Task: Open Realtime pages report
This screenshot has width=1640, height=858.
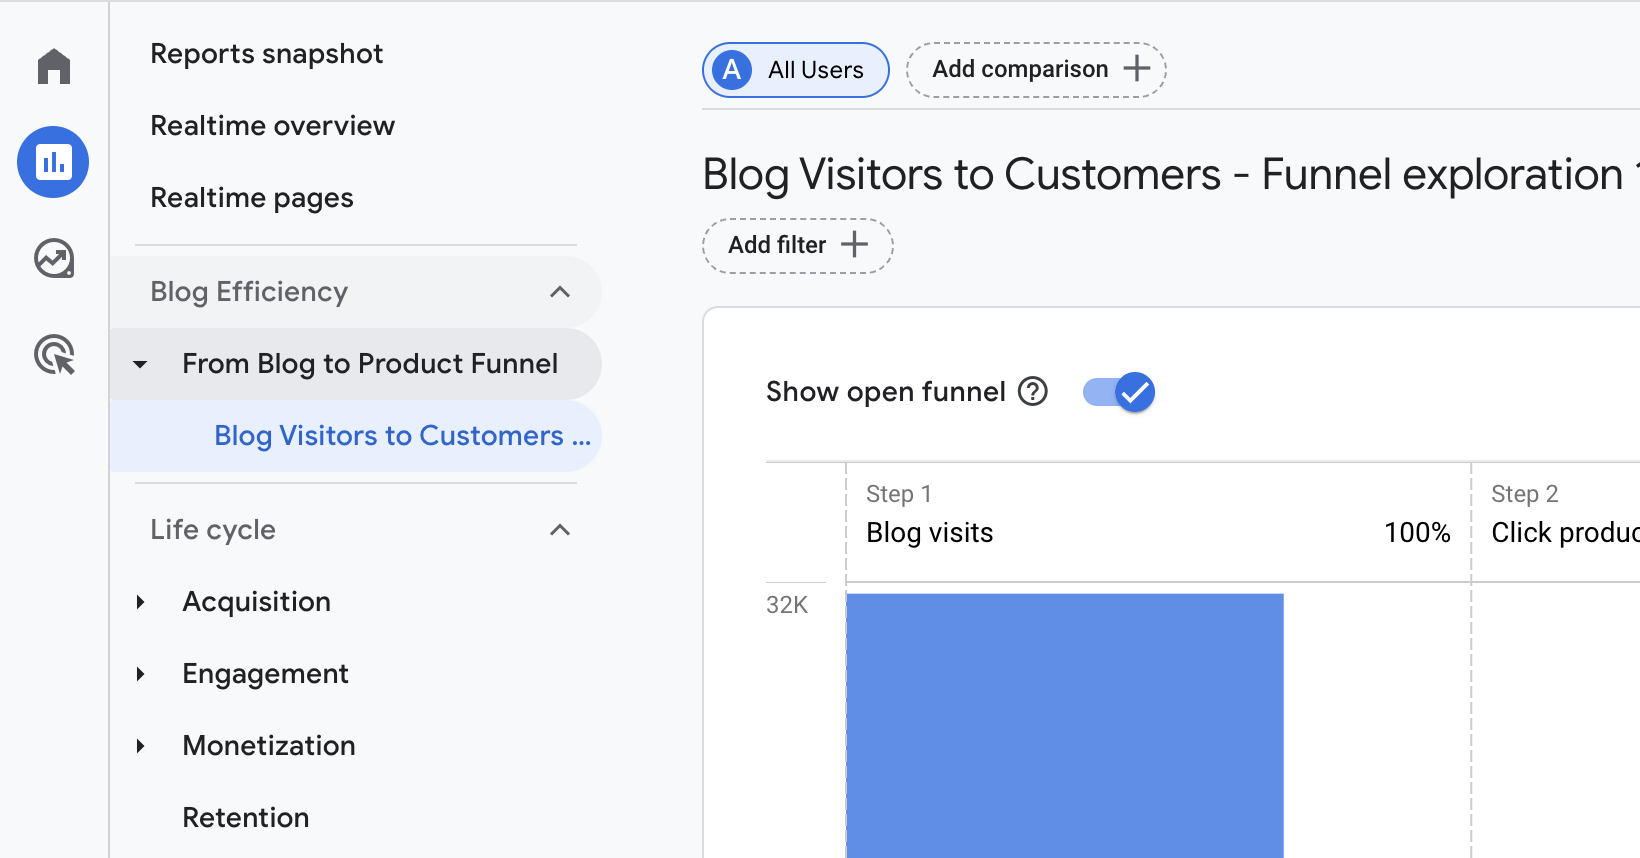Action: pyautogui.click(x=252, y=198)
